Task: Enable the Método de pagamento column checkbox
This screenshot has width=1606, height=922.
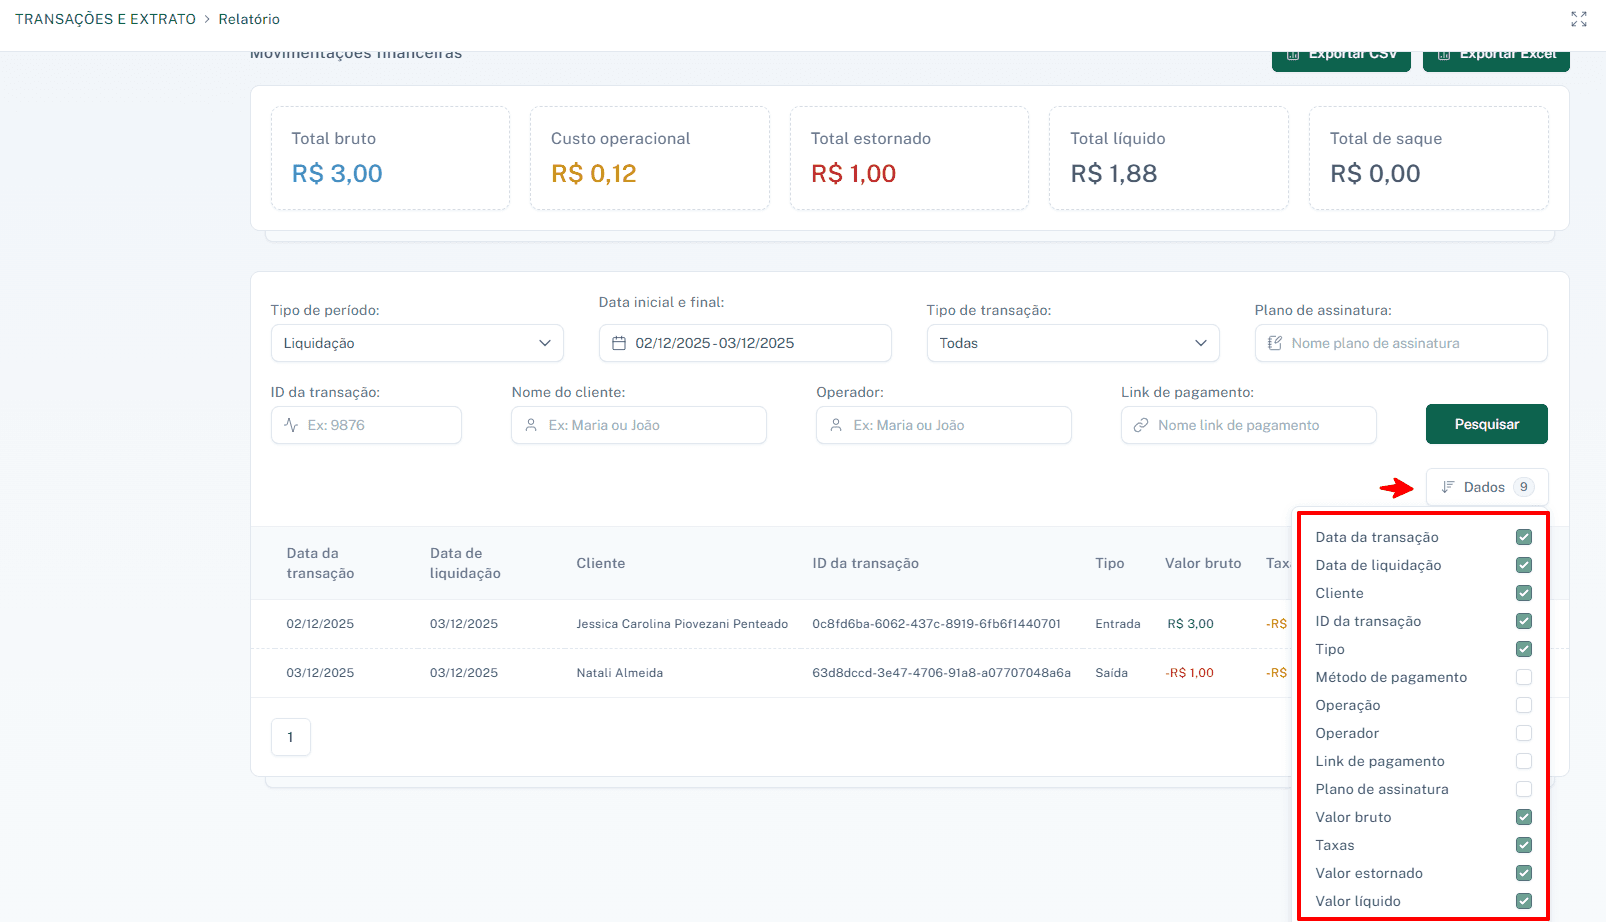Action: click(x=1523, y=677)
